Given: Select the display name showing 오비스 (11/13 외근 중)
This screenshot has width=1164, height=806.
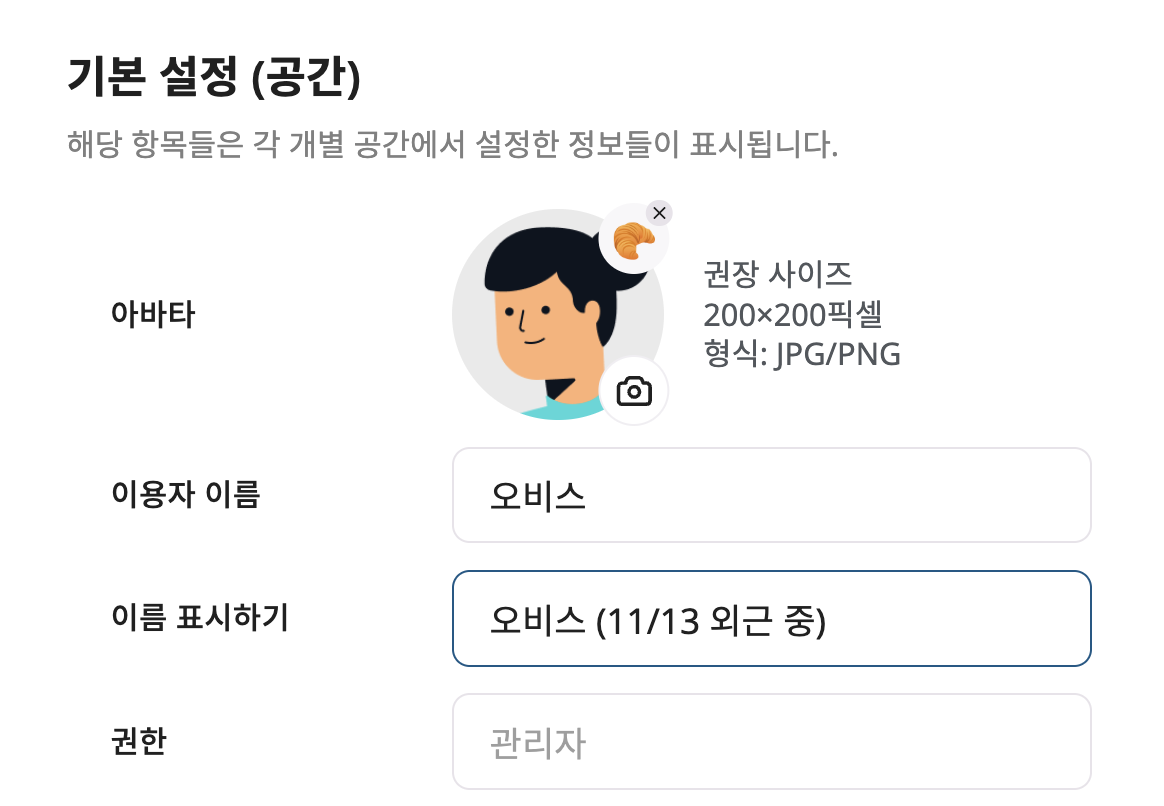Looking at the screenshot, I should (x=770, y=617).
